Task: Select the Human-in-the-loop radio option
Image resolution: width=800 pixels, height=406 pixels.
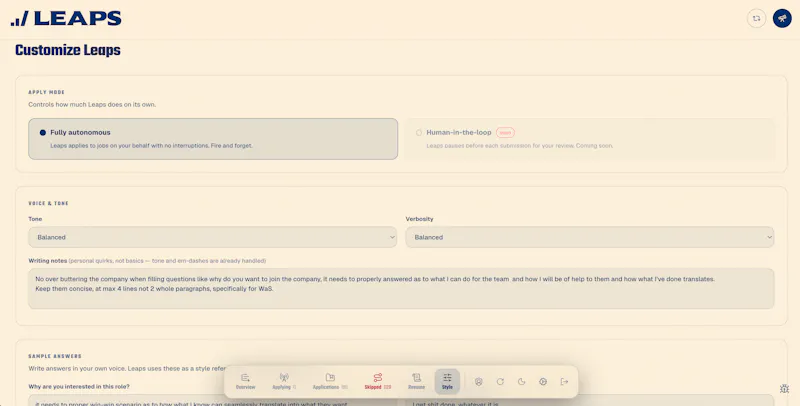Action: click(419, 133)
